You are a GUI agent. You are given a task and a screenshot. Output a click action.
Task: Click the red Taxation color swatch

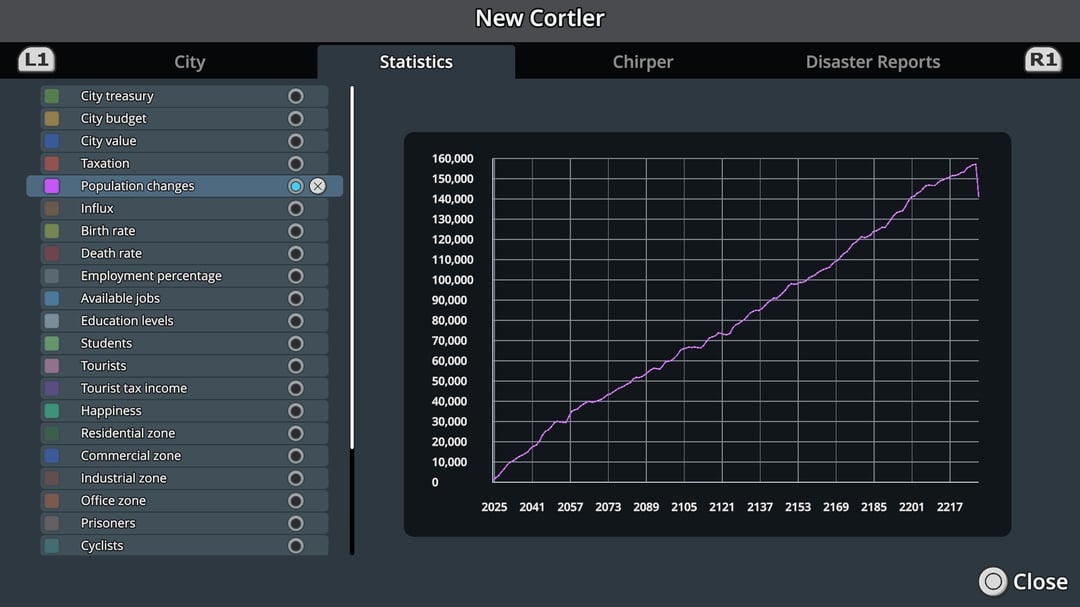coord(52,163)
